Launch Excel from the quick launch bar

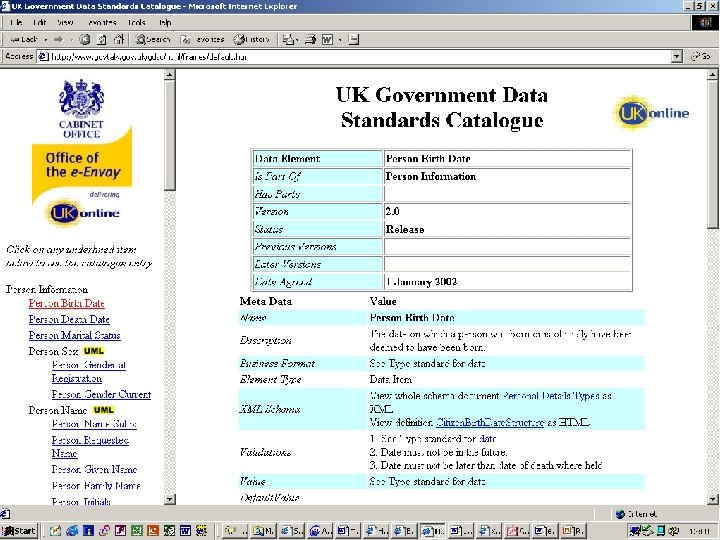click(x=136, y=531)
